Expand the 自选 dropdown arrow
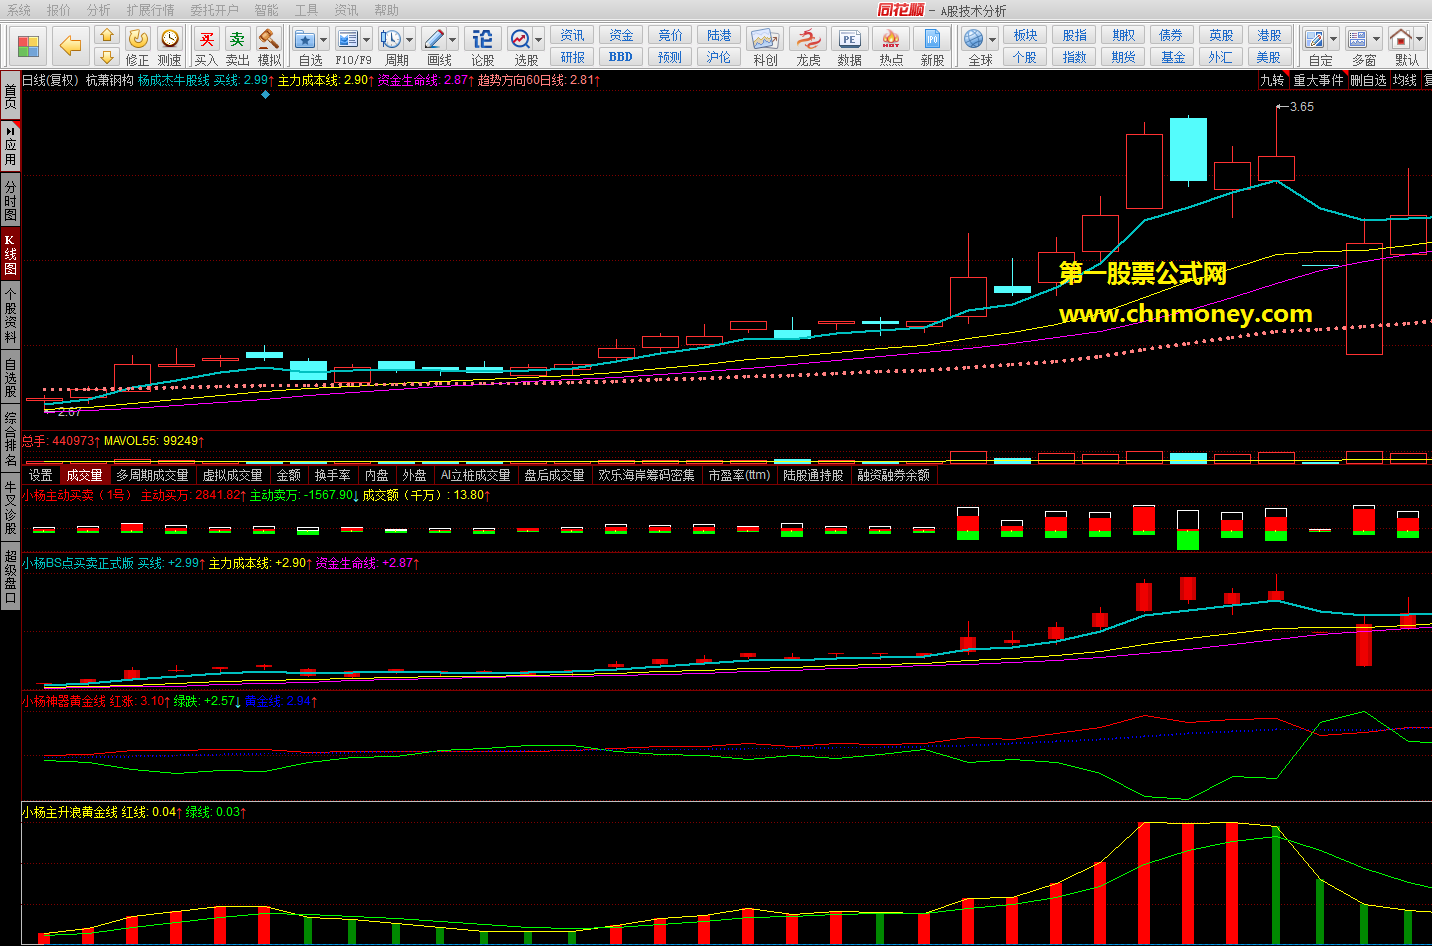1432x946 pixels. [324, 39]
